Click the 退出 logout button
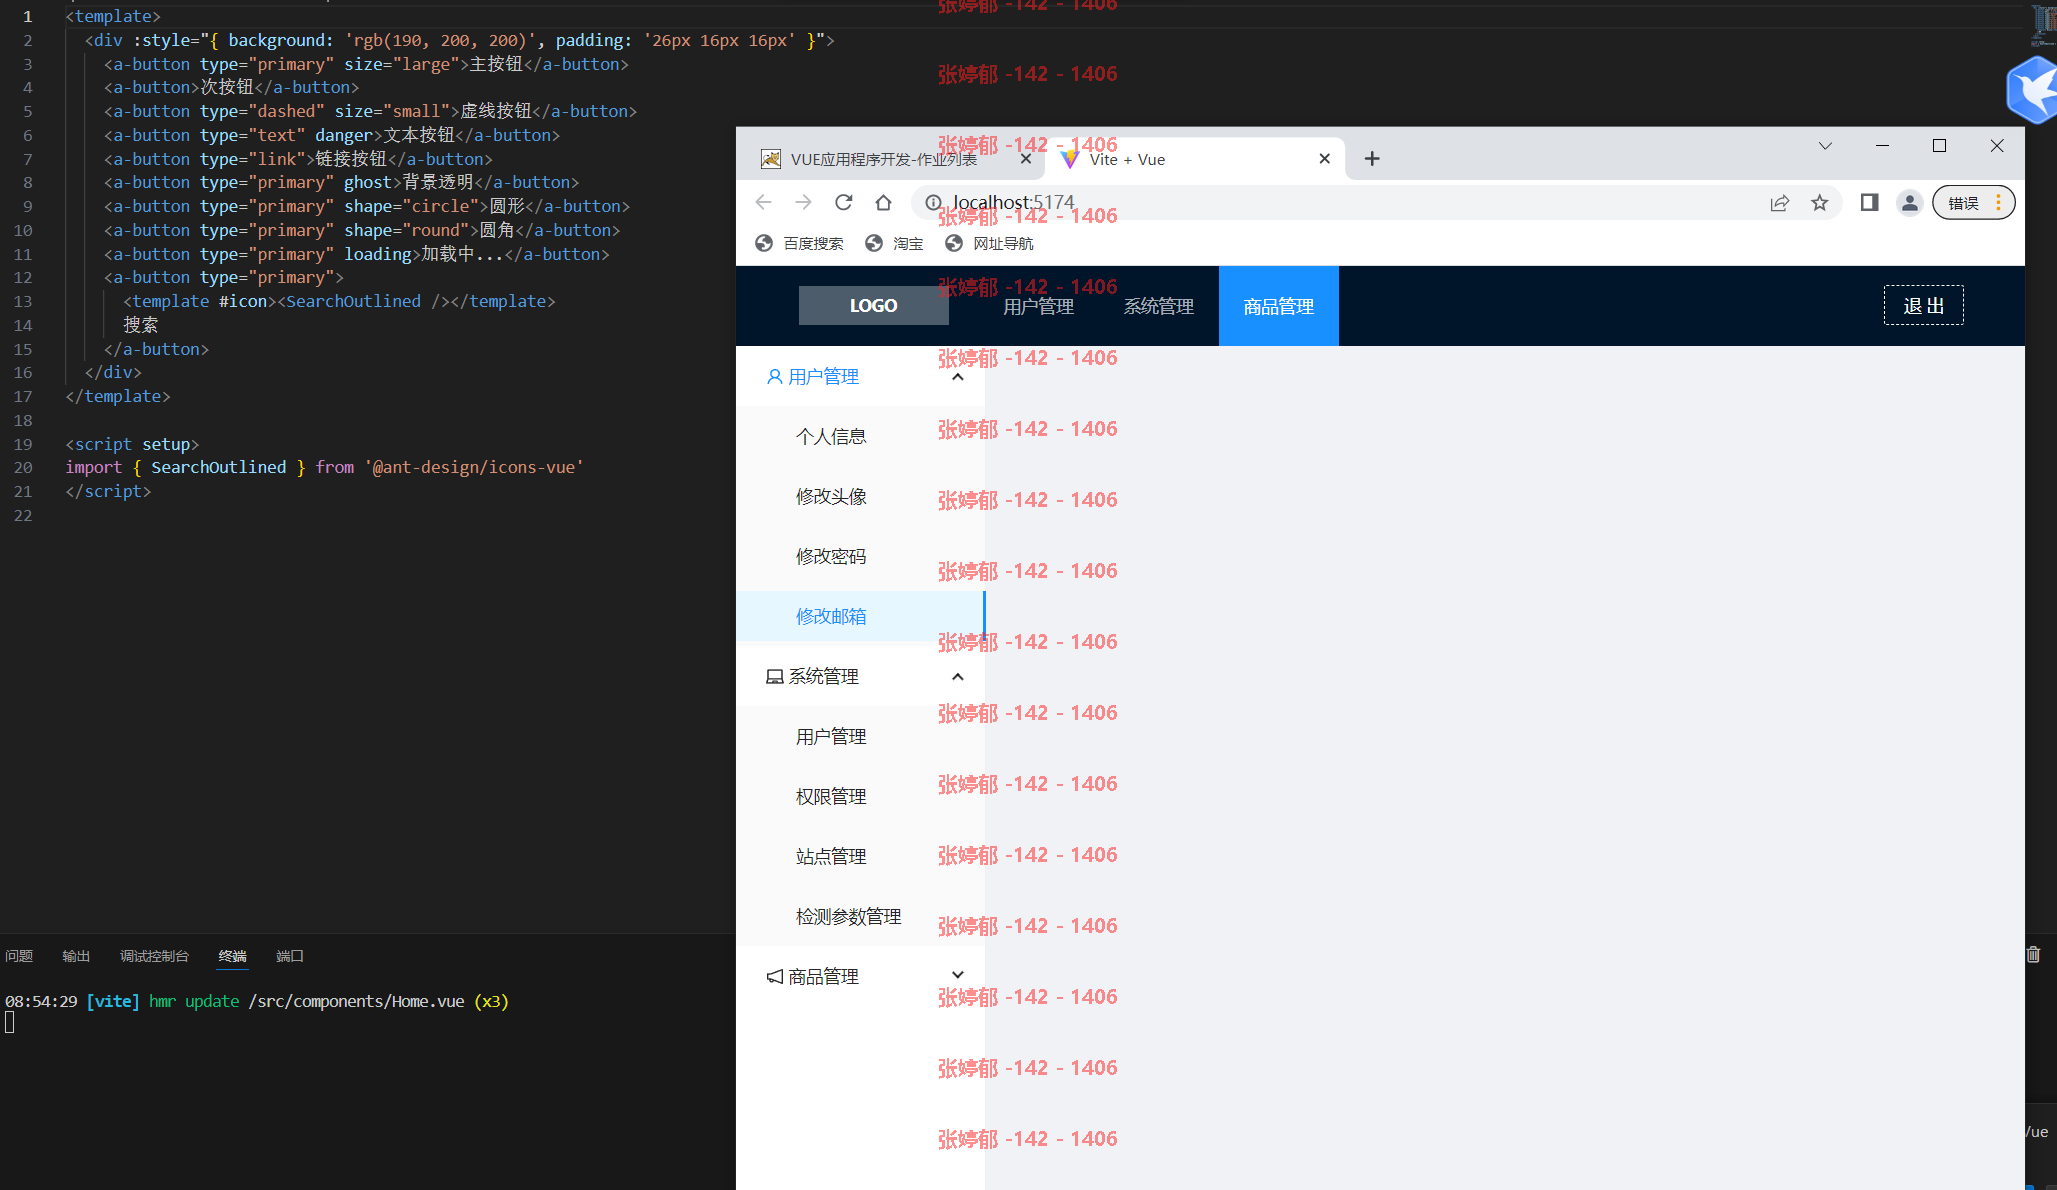This screenshot has width=2057, height=1190. [x=1923, y=306]
